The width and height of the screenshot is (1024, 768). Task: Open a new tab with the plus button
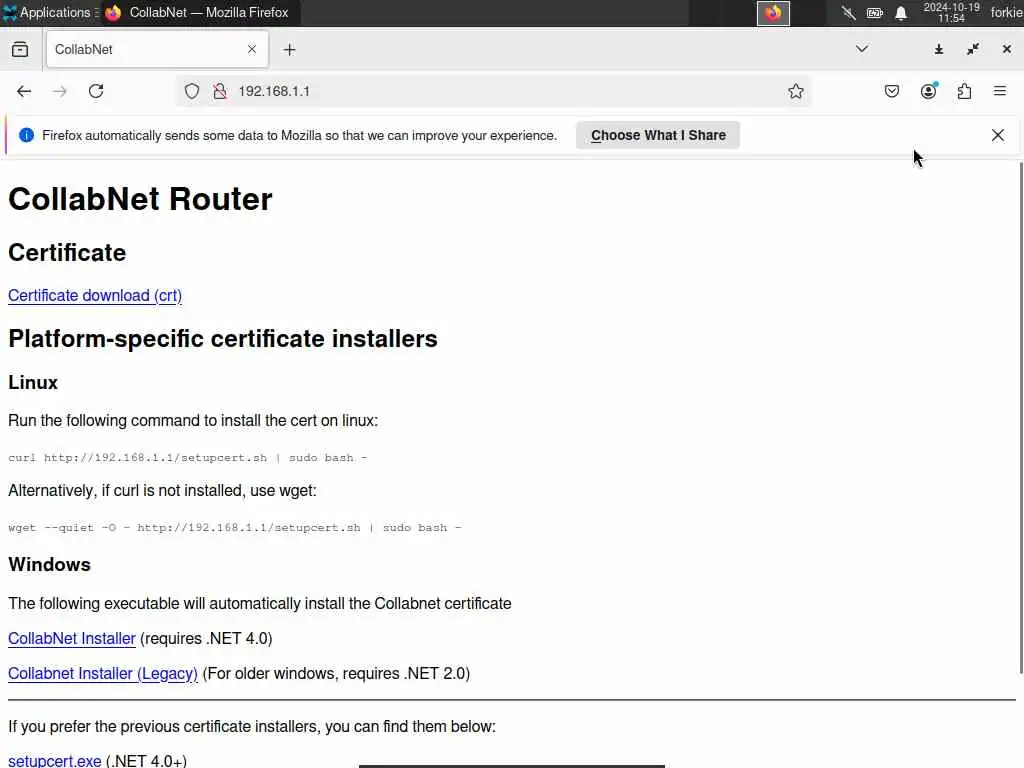click(289, 50)
